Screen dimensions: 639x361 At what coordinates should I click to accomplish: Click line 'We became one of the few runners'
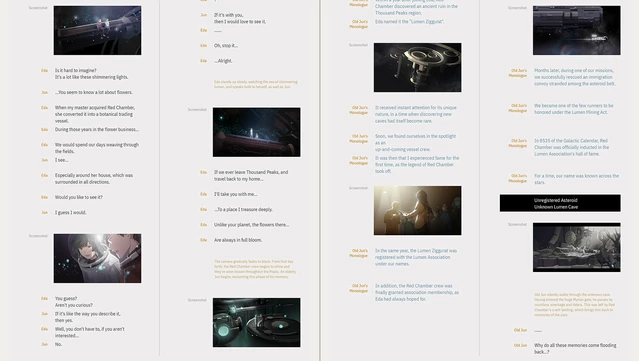(574, 109)
